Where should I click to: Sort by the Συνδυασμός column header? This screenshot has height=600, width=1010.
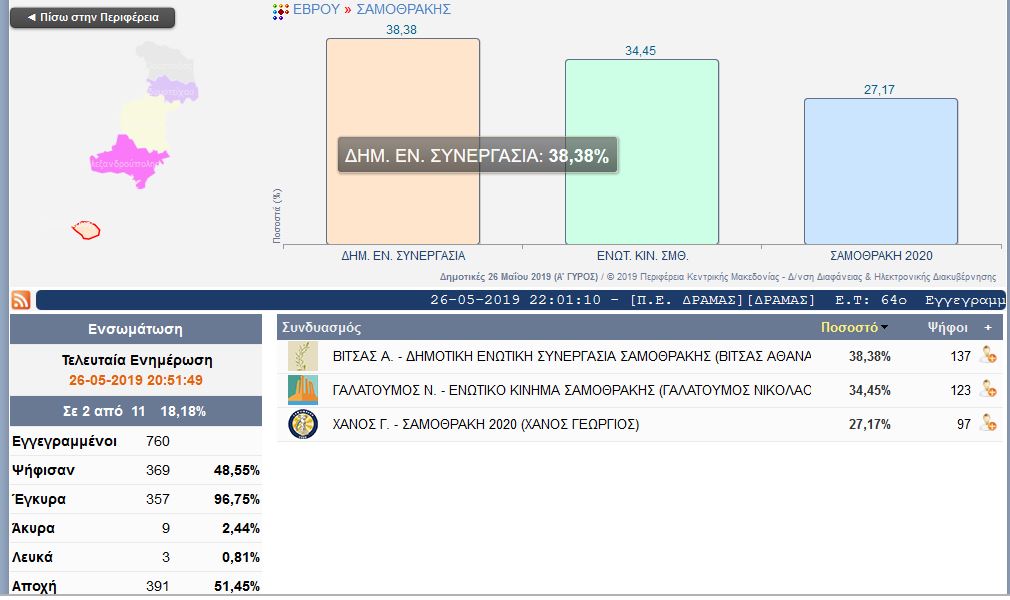coord(321,327)
